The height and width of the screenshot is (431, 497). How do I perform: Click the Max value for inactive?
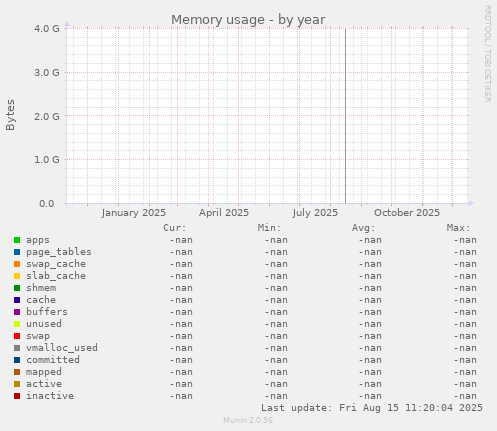(465, 396)
